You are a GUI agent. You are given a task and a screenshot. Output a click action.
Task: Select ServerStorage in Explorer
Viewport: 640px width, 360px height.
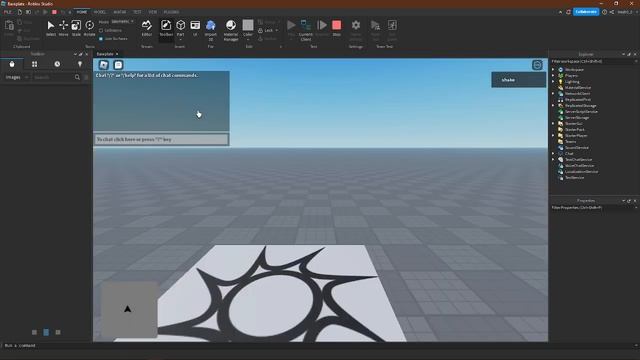(x=576, y=118)
